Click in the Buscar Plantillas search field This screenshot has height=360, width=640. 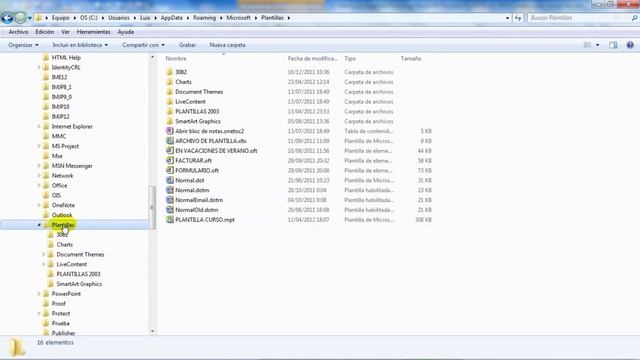(x=578, y=18)
